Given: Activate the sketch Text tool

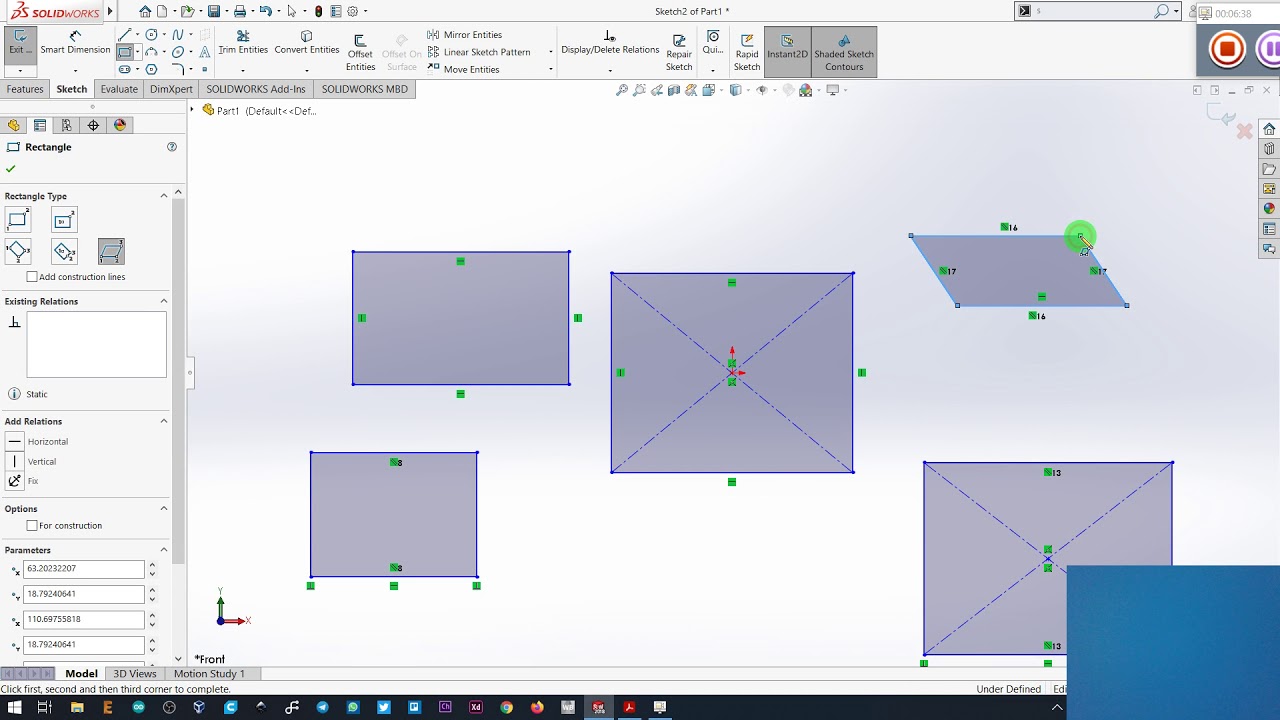Looking at the screenshot, I should 204,52.
